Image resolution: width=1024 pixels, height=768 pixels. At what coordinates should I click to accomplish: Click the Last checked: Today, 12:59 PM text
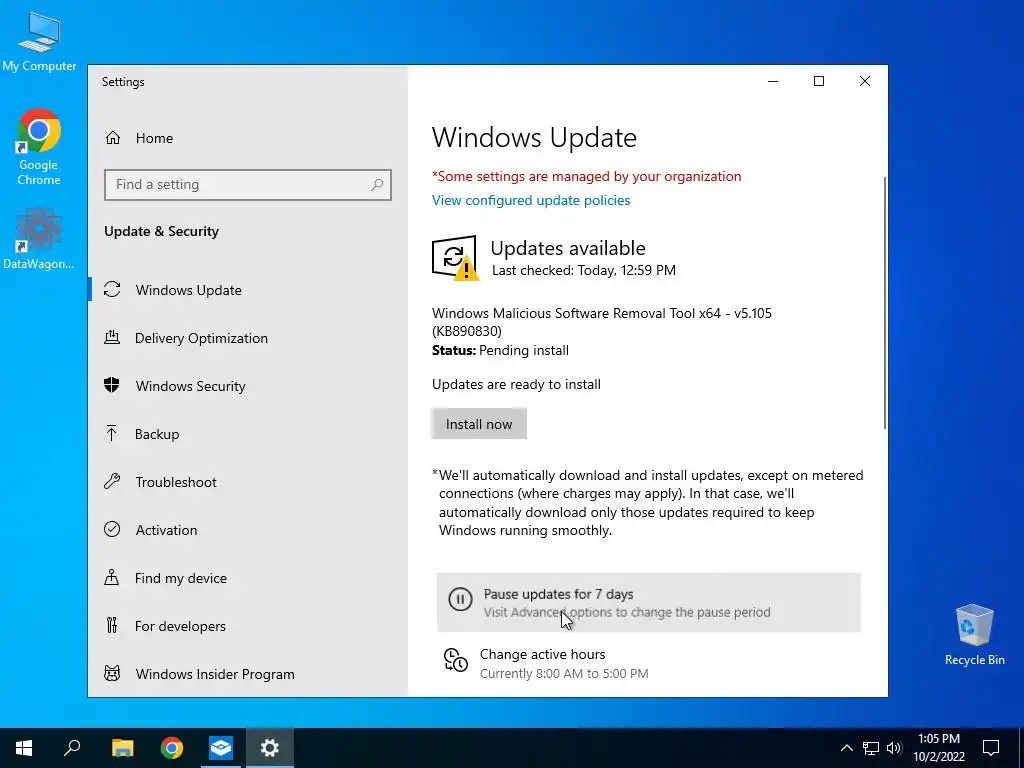click(x=583, y=270)
